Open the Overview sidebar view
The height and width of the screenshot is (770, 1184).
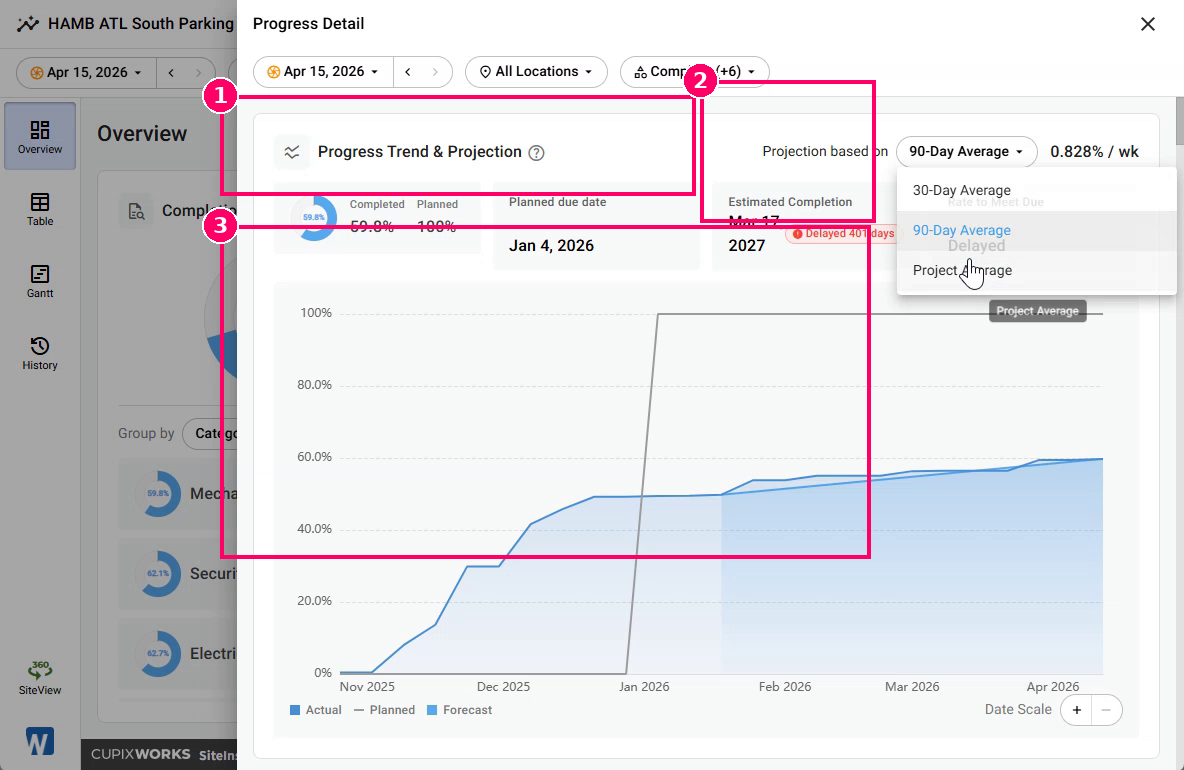coord(40,136)
